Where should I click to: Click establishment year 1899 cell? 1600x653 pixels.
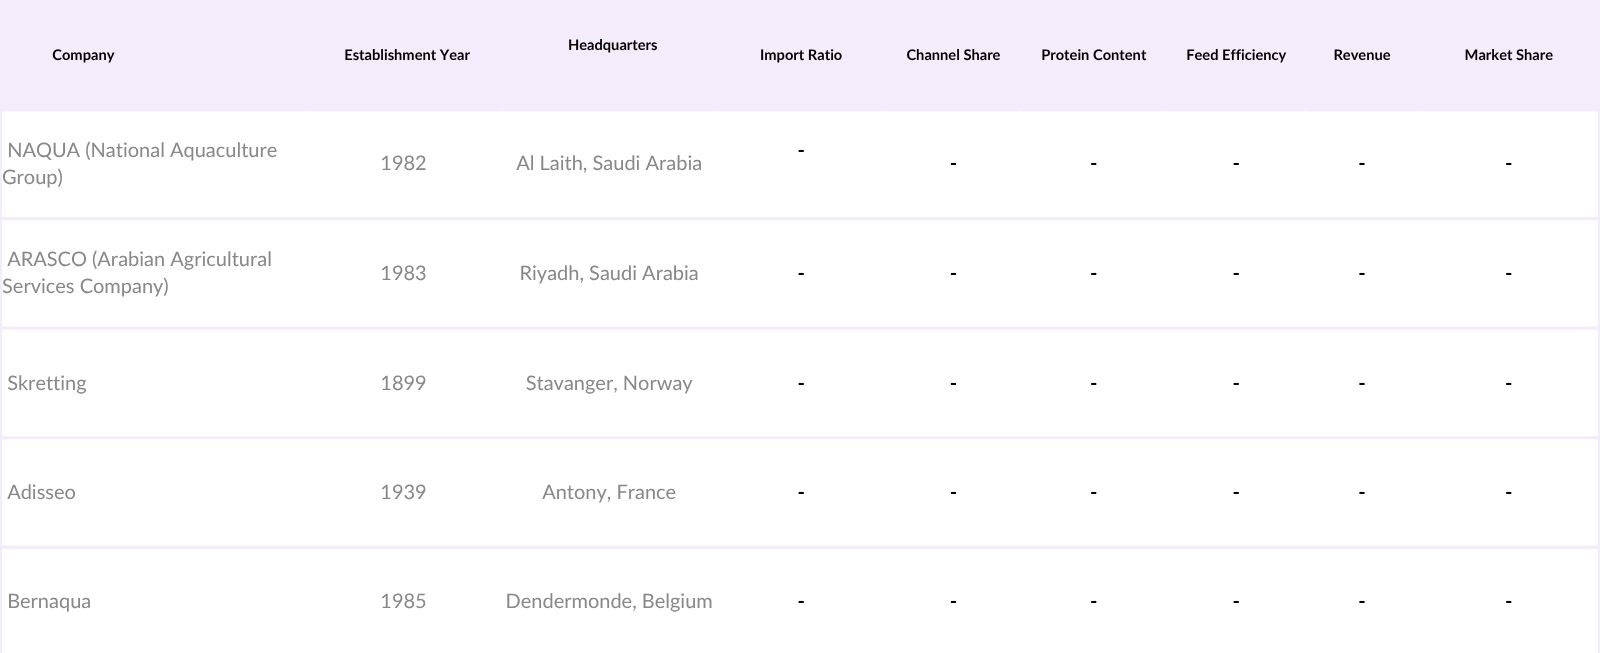coord(403,383)
